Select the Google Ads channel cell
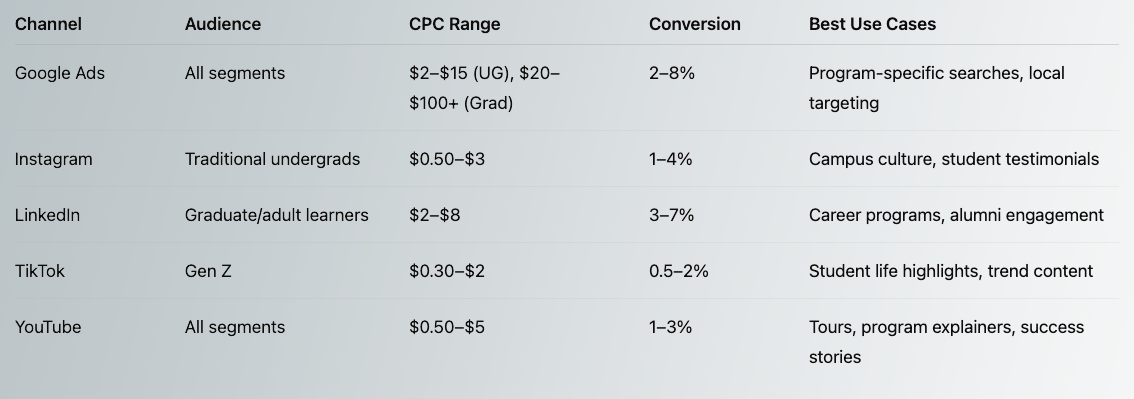 coord(59,73)
